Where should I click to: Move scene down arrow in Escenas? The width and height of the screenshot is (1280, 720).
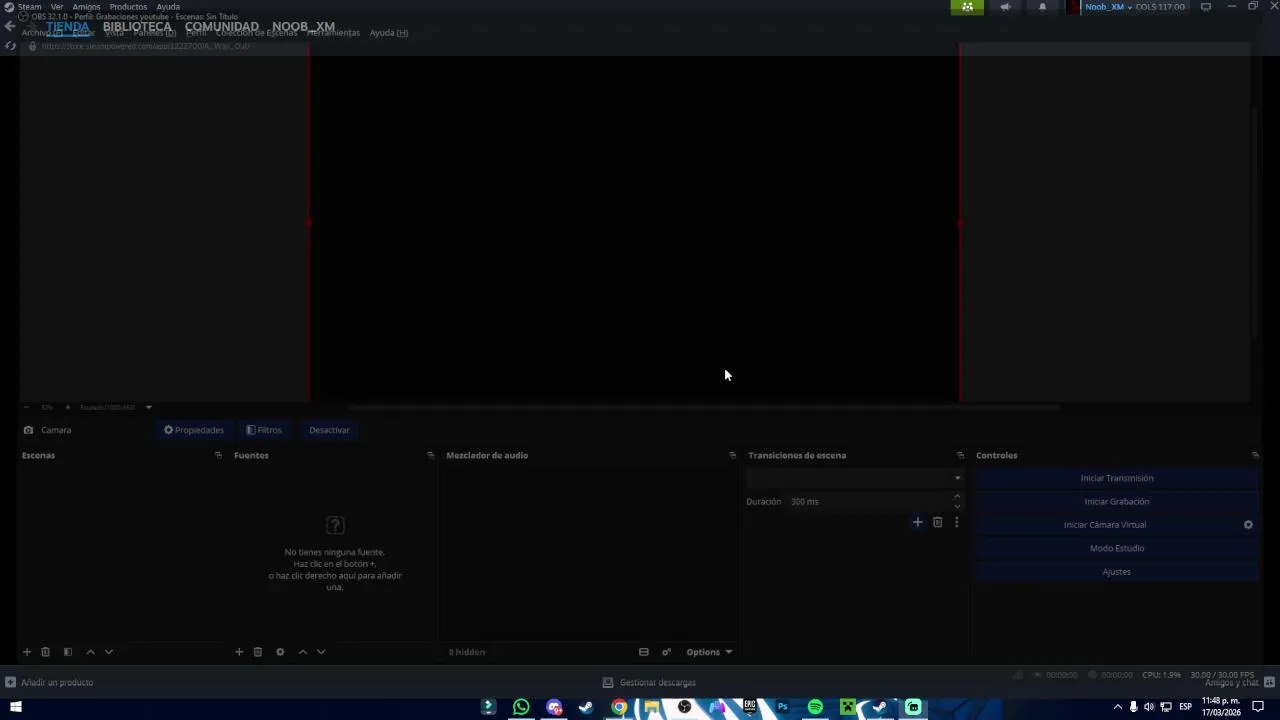pos(109,652)
